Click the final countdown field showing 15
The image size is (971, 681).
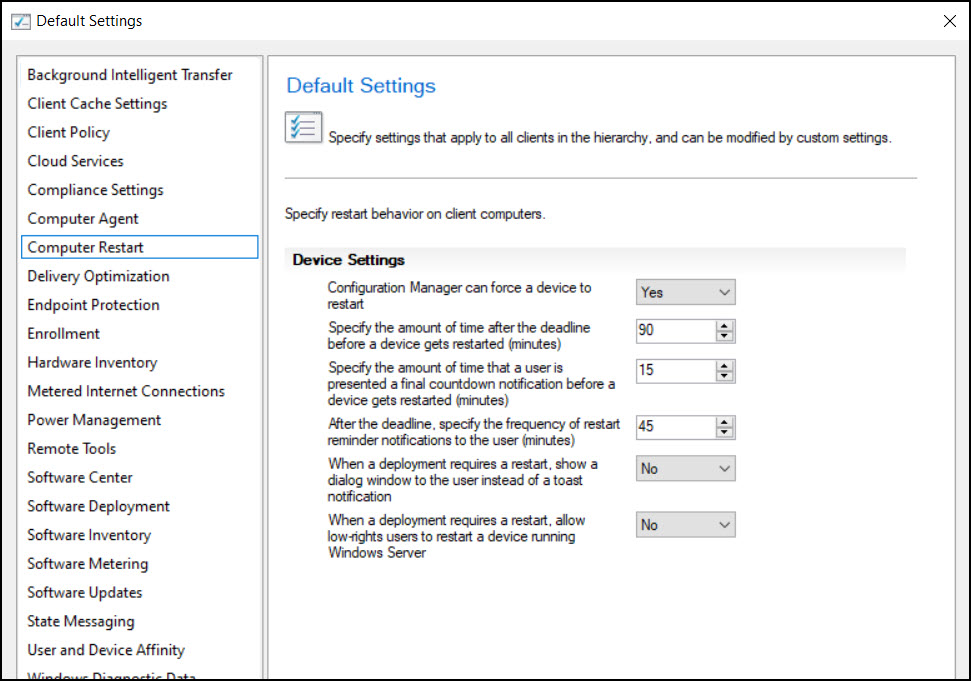point(676,370)
